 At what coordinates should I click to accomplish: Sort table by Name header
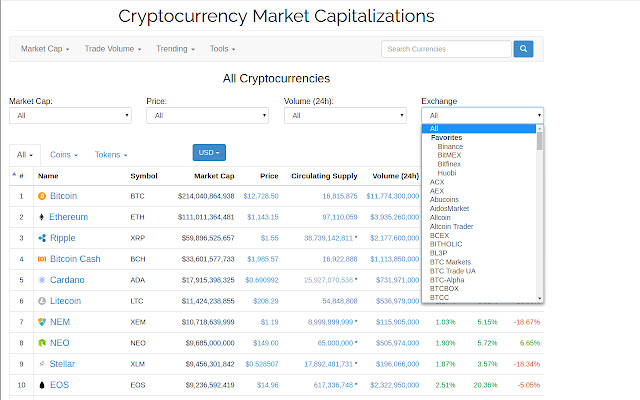point(48,176)
